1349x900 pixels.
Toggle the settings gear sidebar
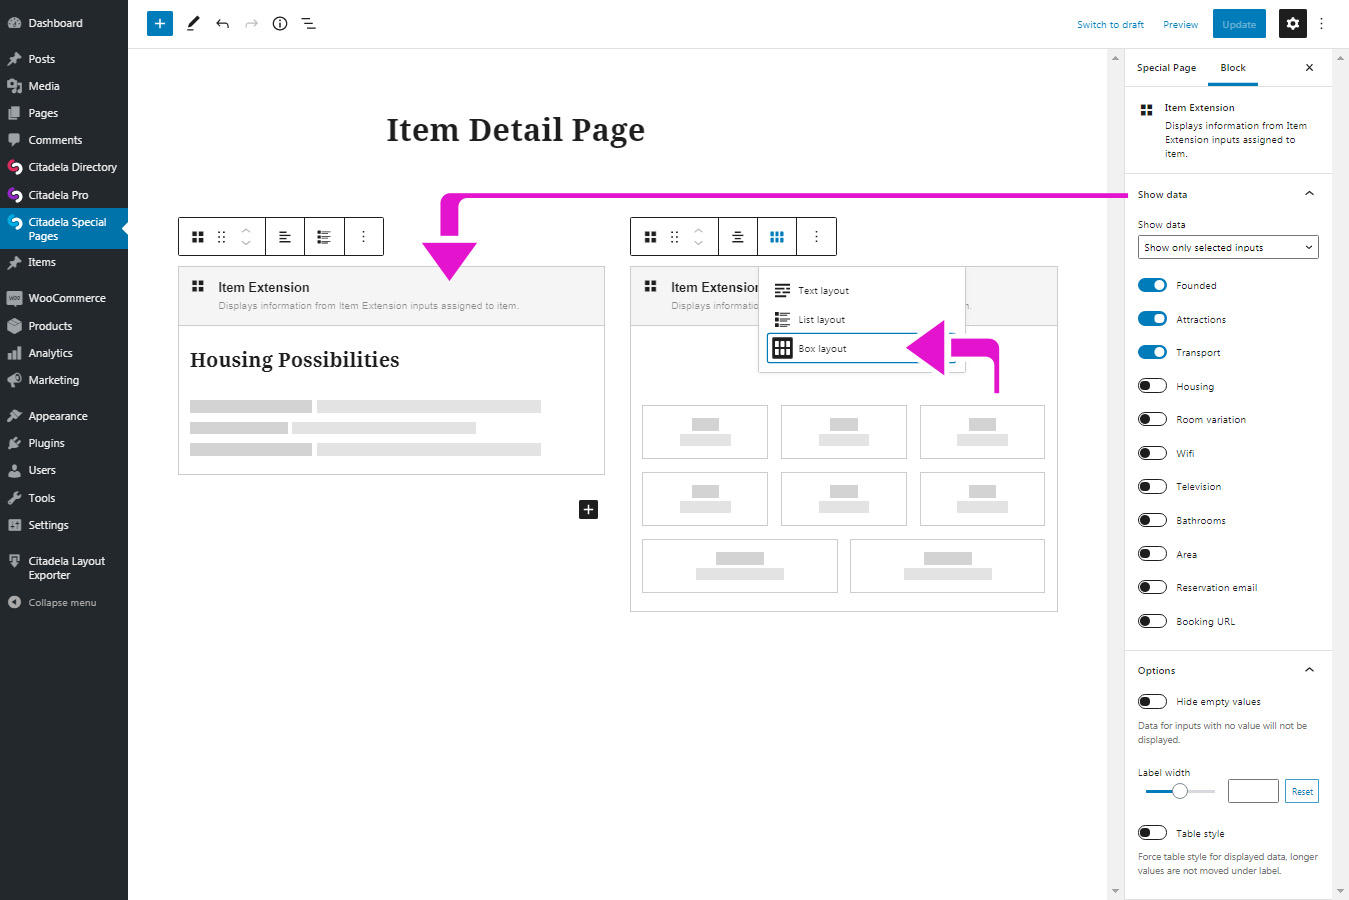click(1293, 23)
